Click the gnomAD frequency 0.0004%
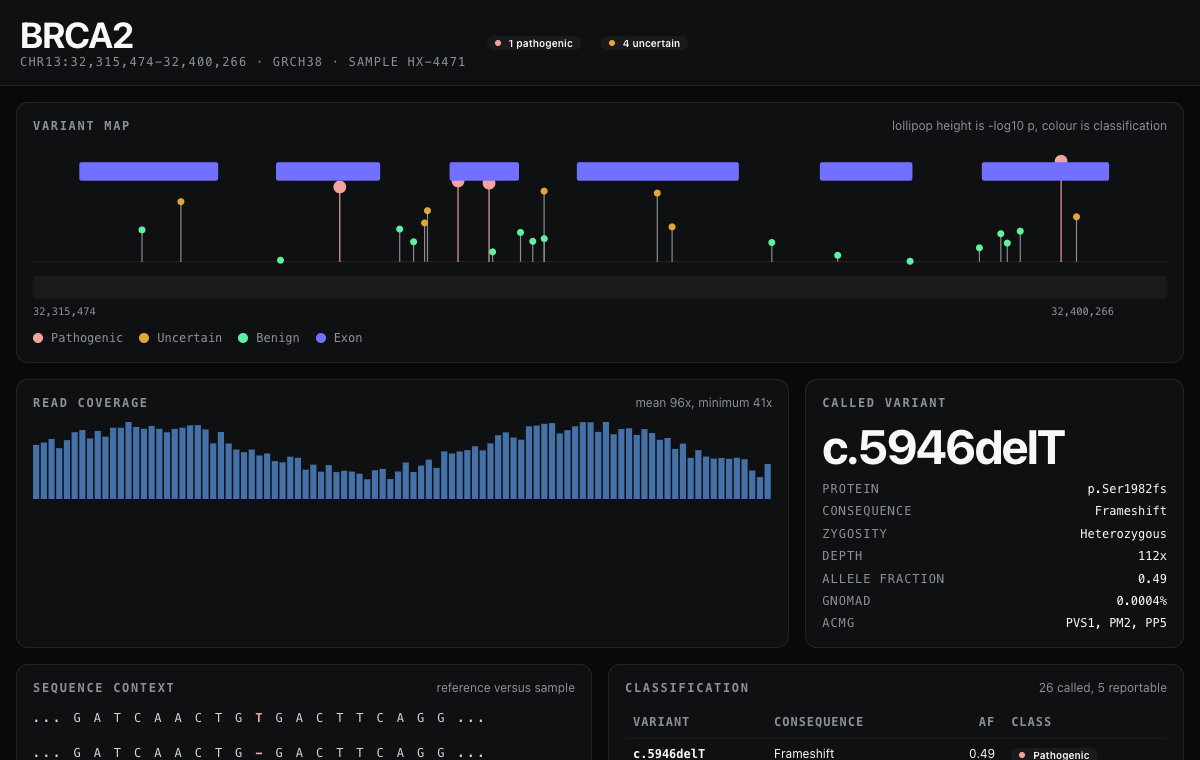The height and width of the screenshot is (760, 1200). click(1142, 601)
